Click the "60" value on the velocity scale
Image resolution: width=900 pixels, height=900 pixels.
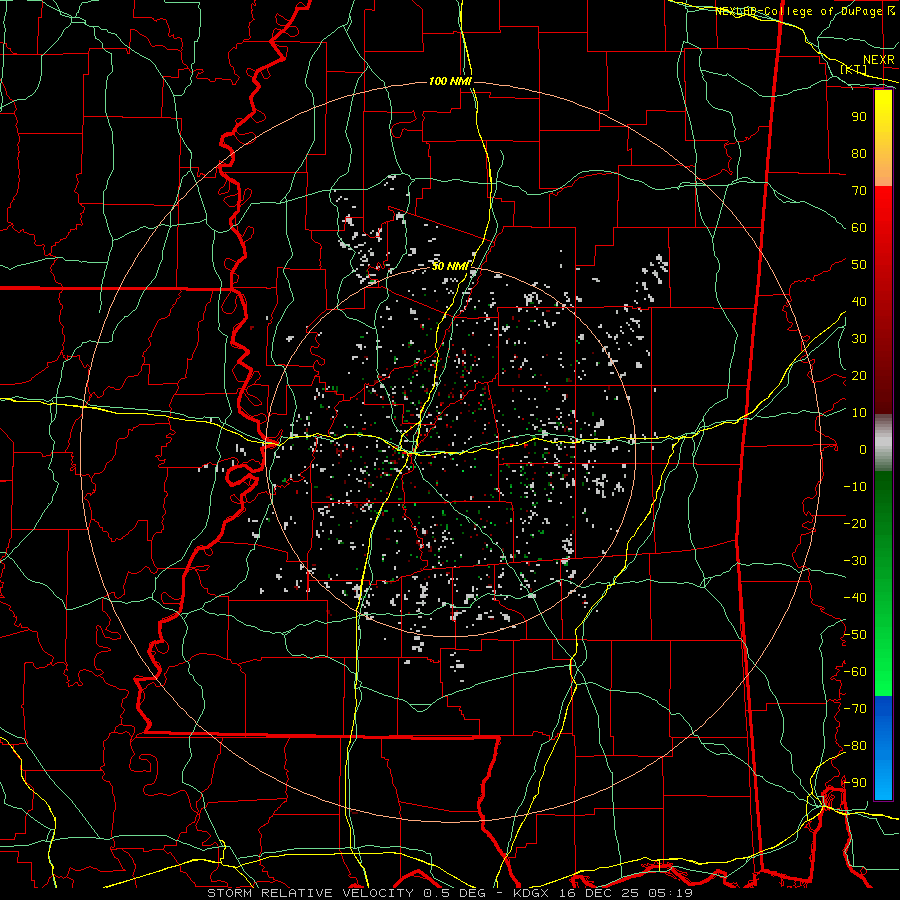coord(859,227)
